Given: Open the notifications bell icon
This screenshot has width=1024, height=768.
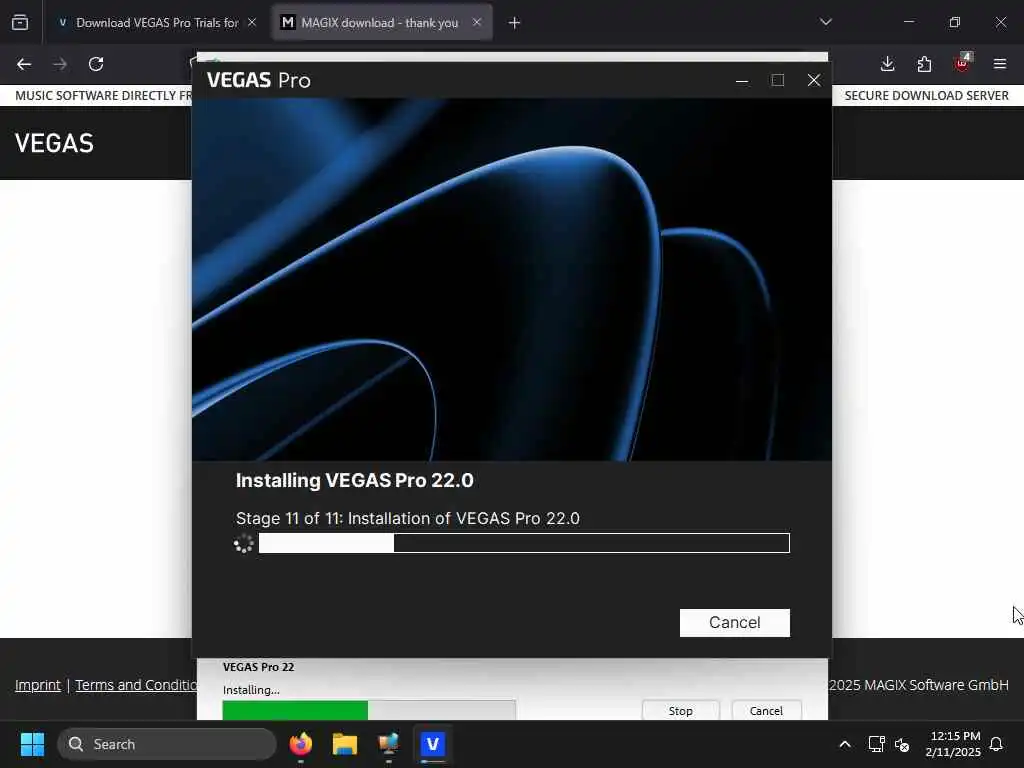Looking at the screenshot, I should (997, 744).
